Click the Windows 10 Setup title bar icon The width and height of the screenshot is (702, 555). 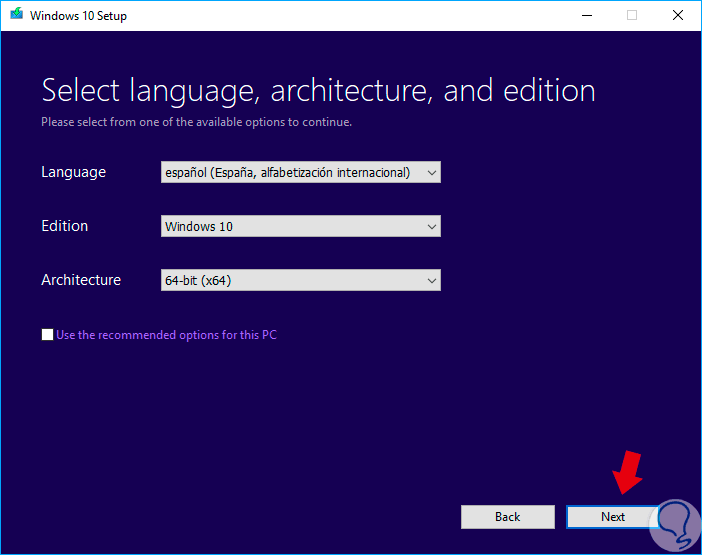click(17, 14)
